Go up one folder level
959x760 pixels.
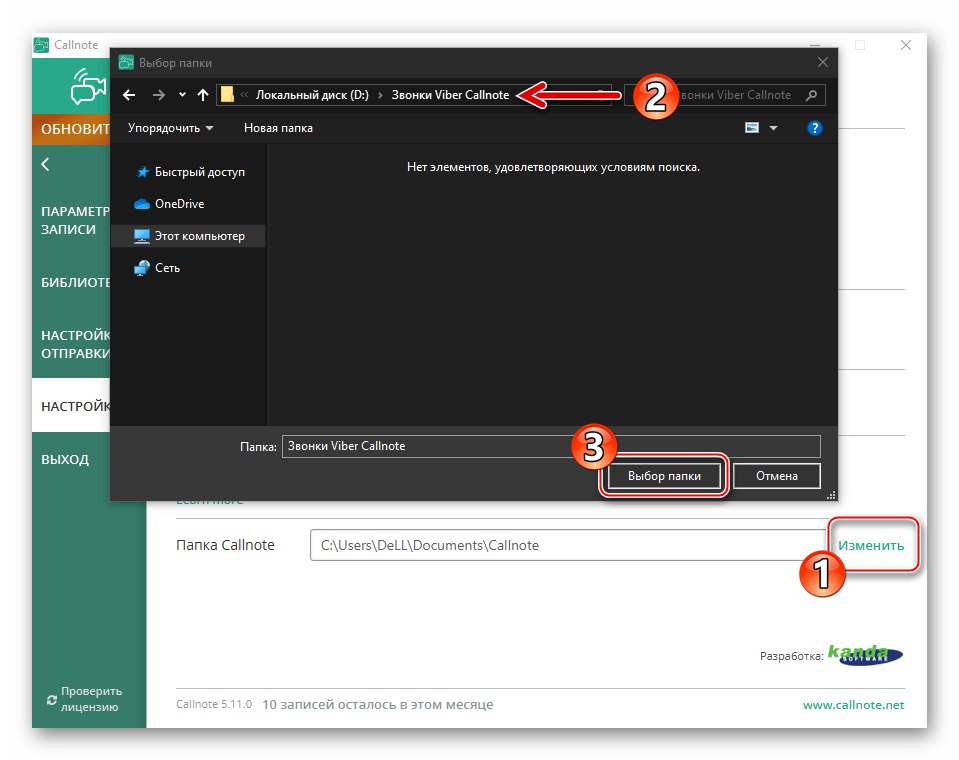click(x=203, y=95)
